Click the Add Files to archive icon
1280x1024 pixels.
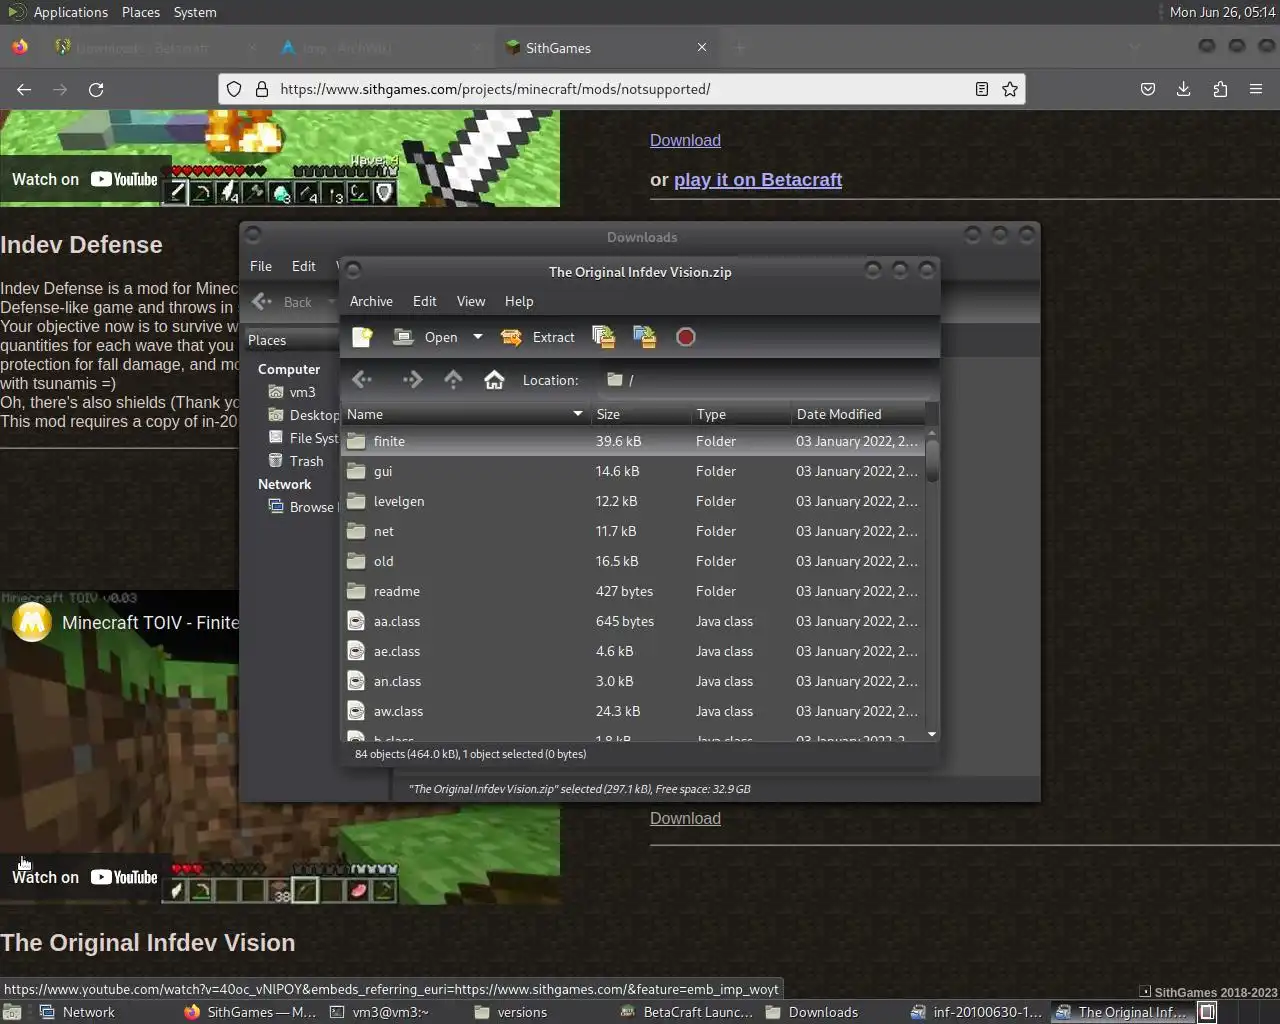[603, 337]
